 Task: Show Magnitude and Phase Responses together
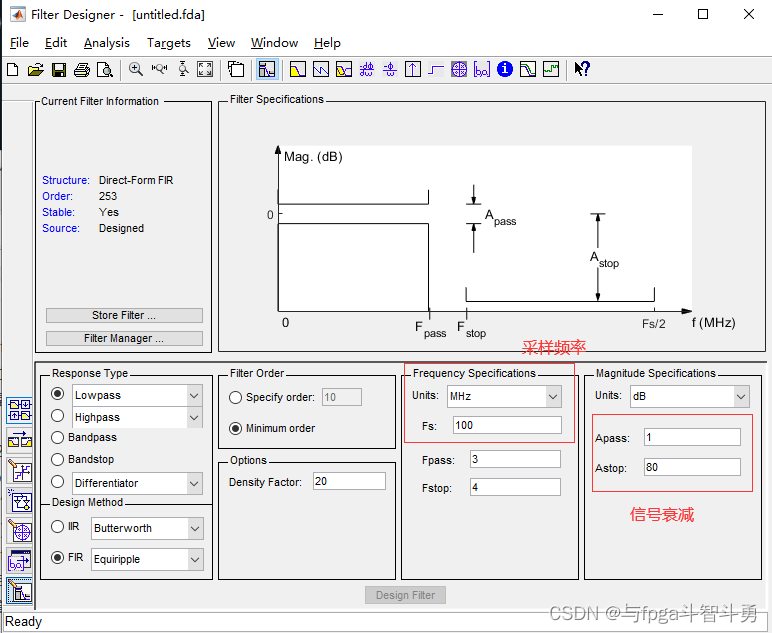pos(344,69)
